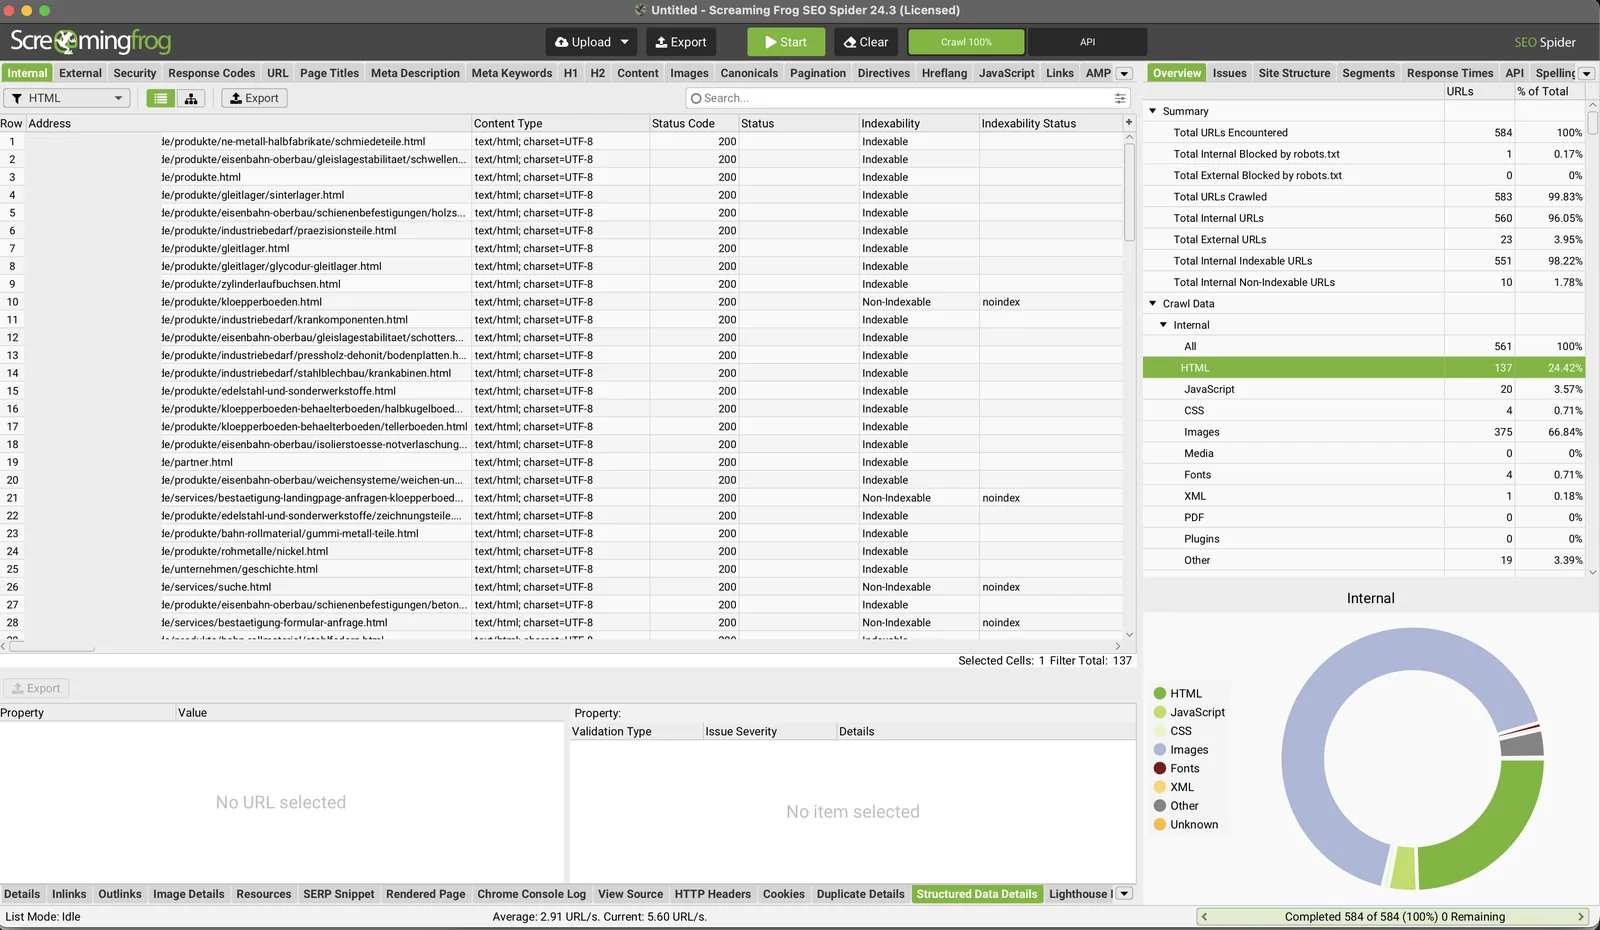The width and height of the screenshot is (1600, 930).
Task: Sort by the Content Type column header
Action: click(560, 123)
